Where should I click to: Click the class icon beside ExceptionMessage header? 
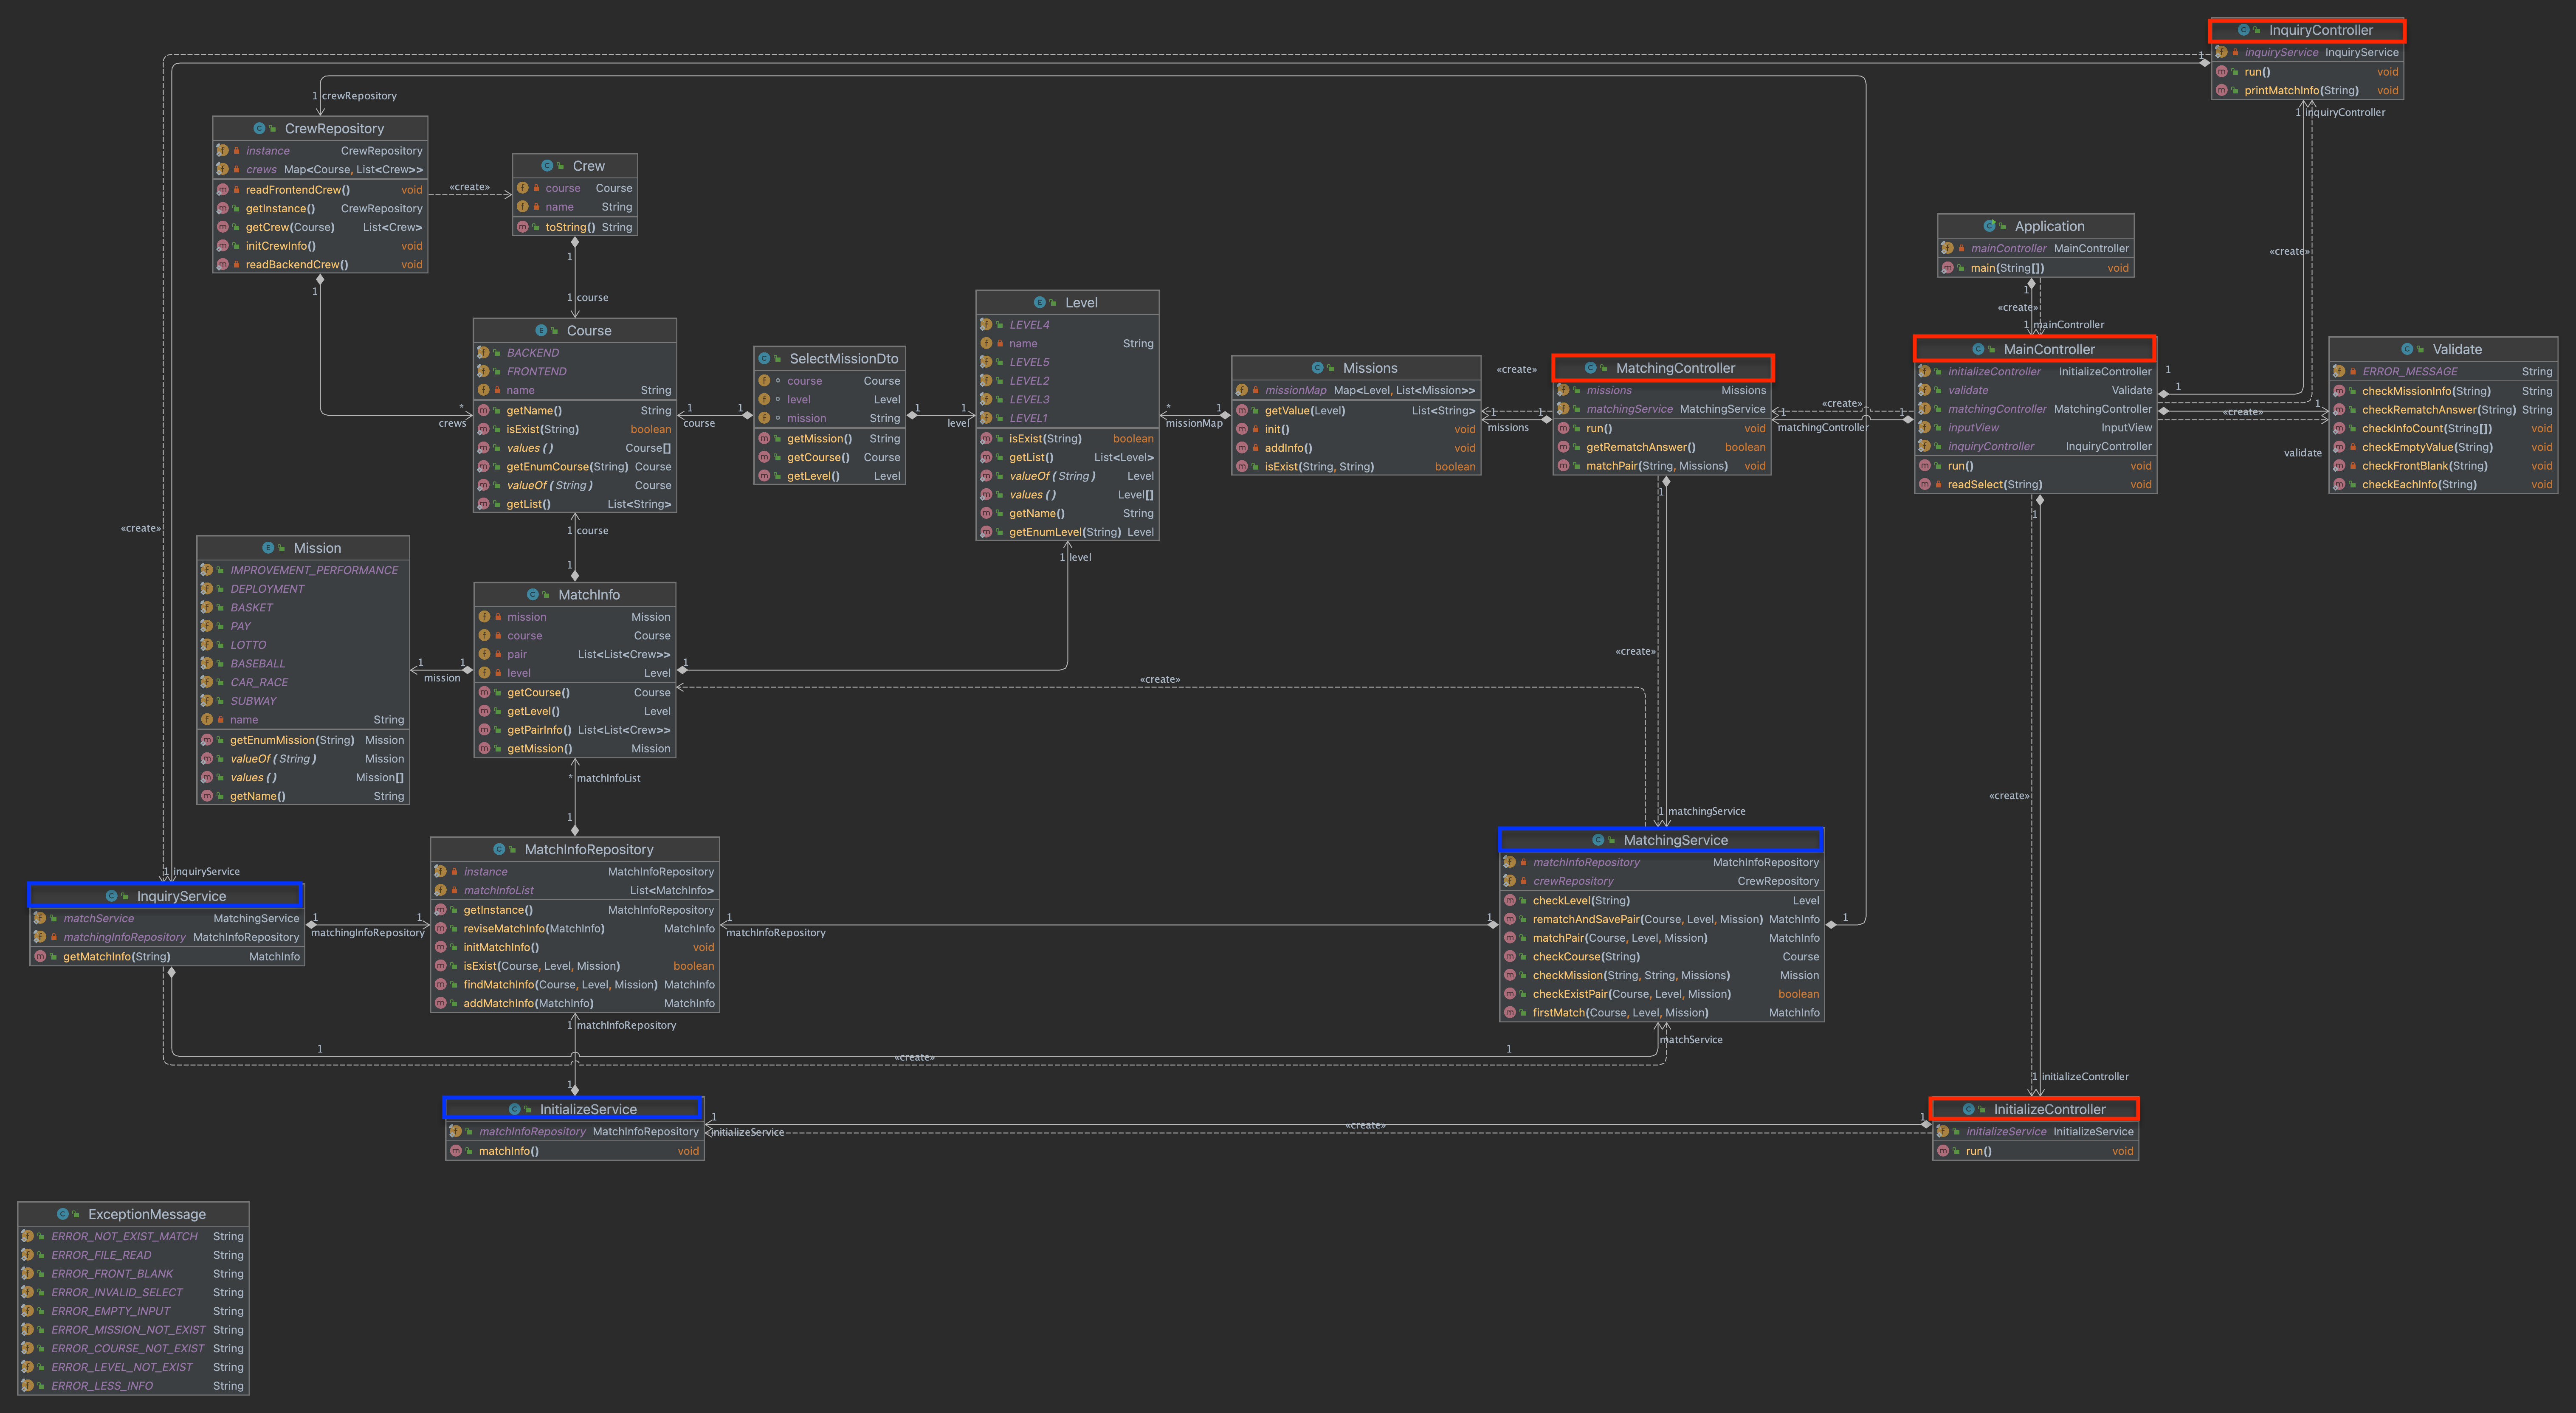coord(63,1214)
